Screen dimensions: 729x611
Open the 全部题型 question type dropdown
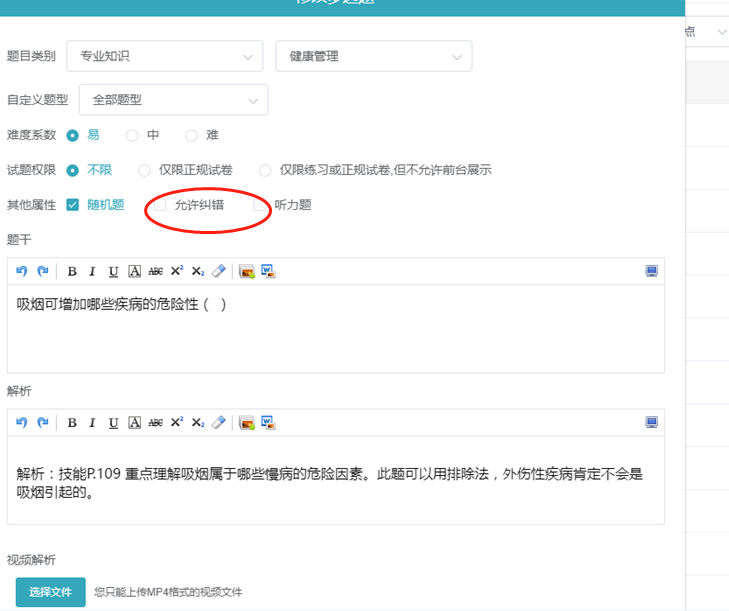coord(172,100)
